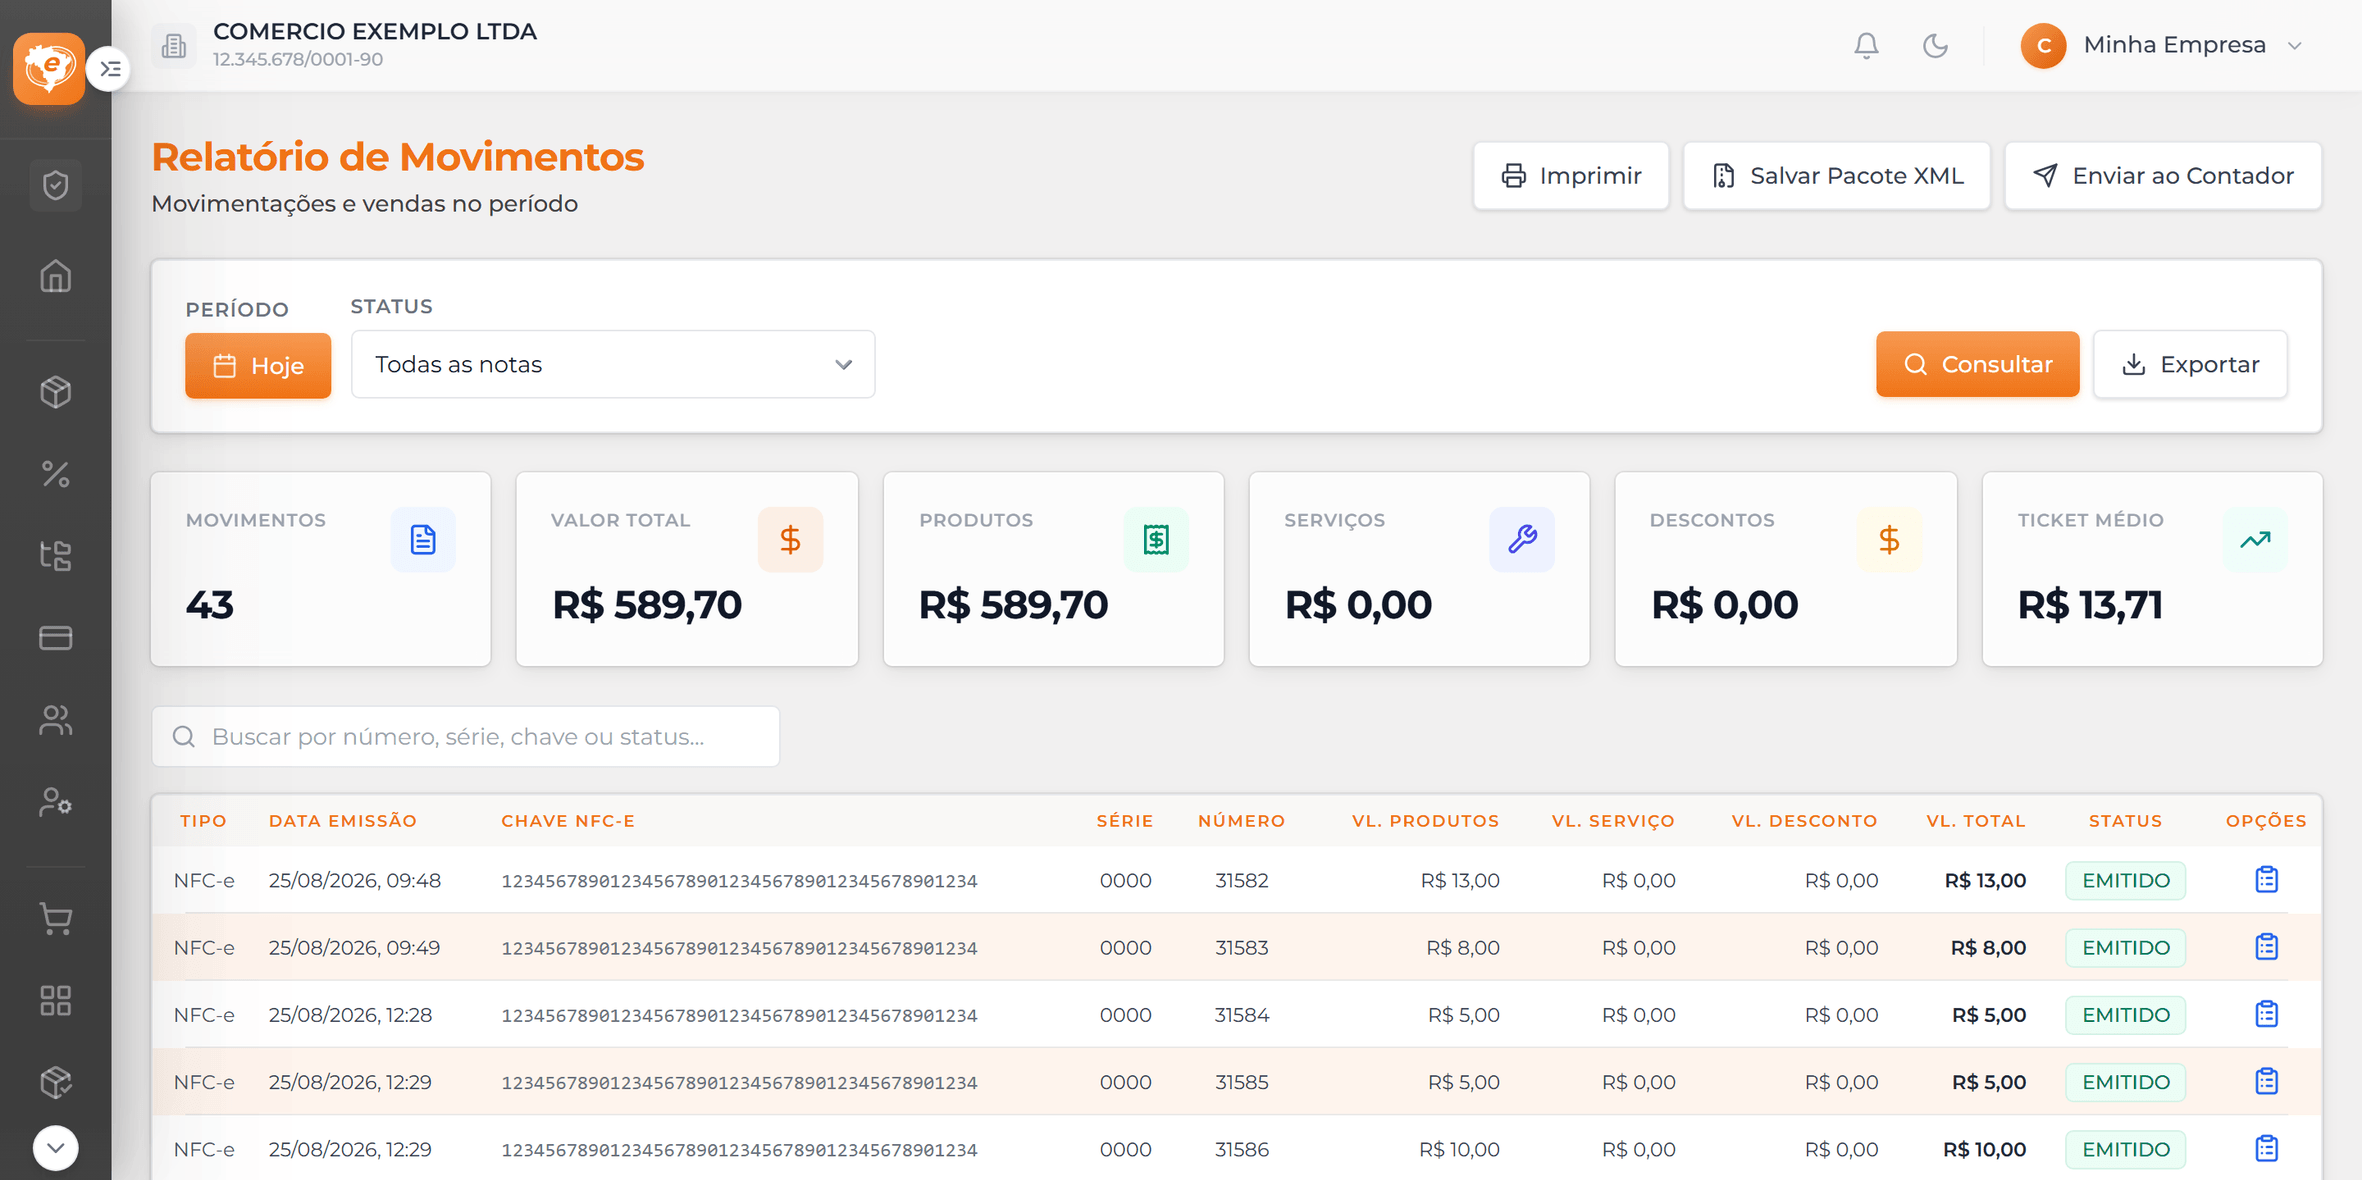Focus the search field Buscar por número

[466, 737]
